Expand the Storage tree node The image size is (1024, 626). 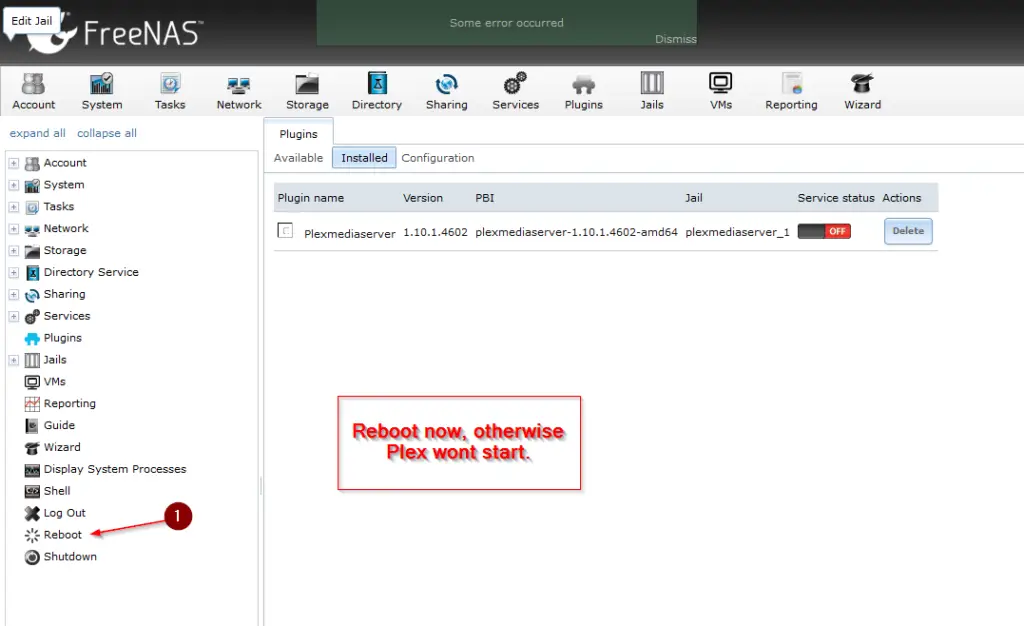tap(14, 251)
